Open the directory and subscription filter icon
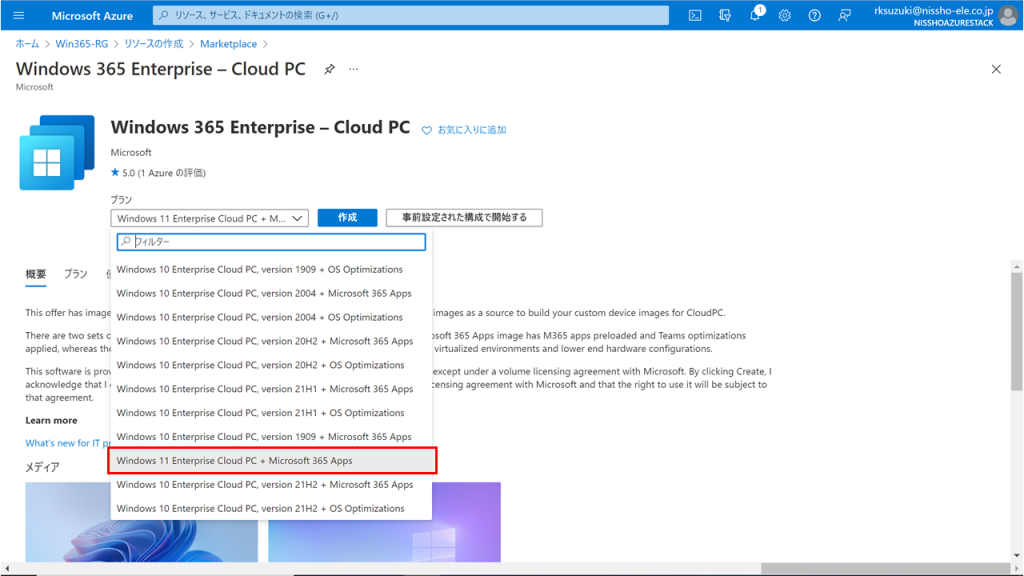This screenshot has width=1024, height=576. pos(725,15)
